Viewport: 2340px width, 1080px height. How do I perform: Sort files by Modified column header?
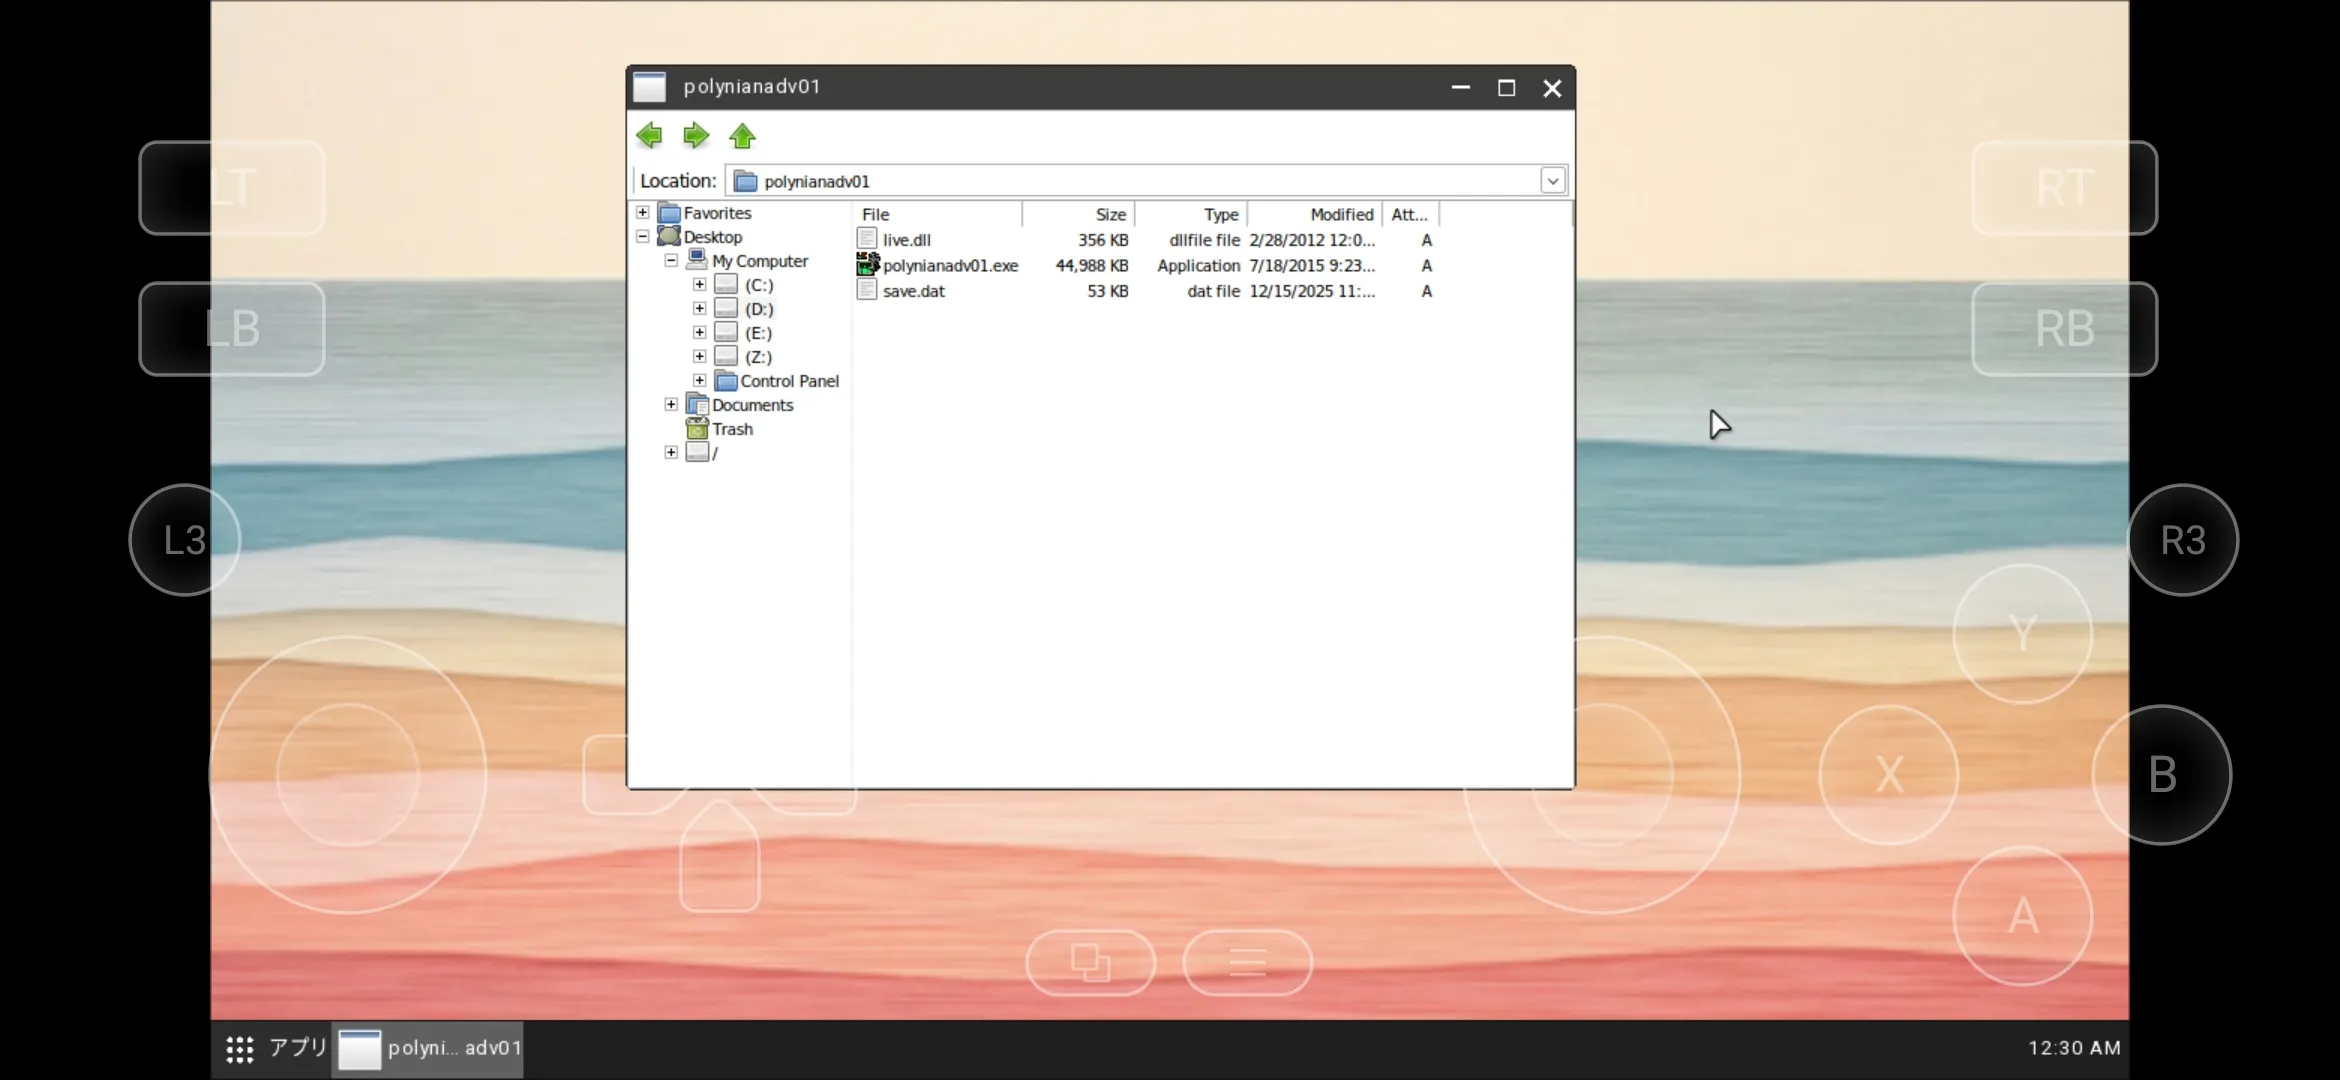pos(1314,214)
